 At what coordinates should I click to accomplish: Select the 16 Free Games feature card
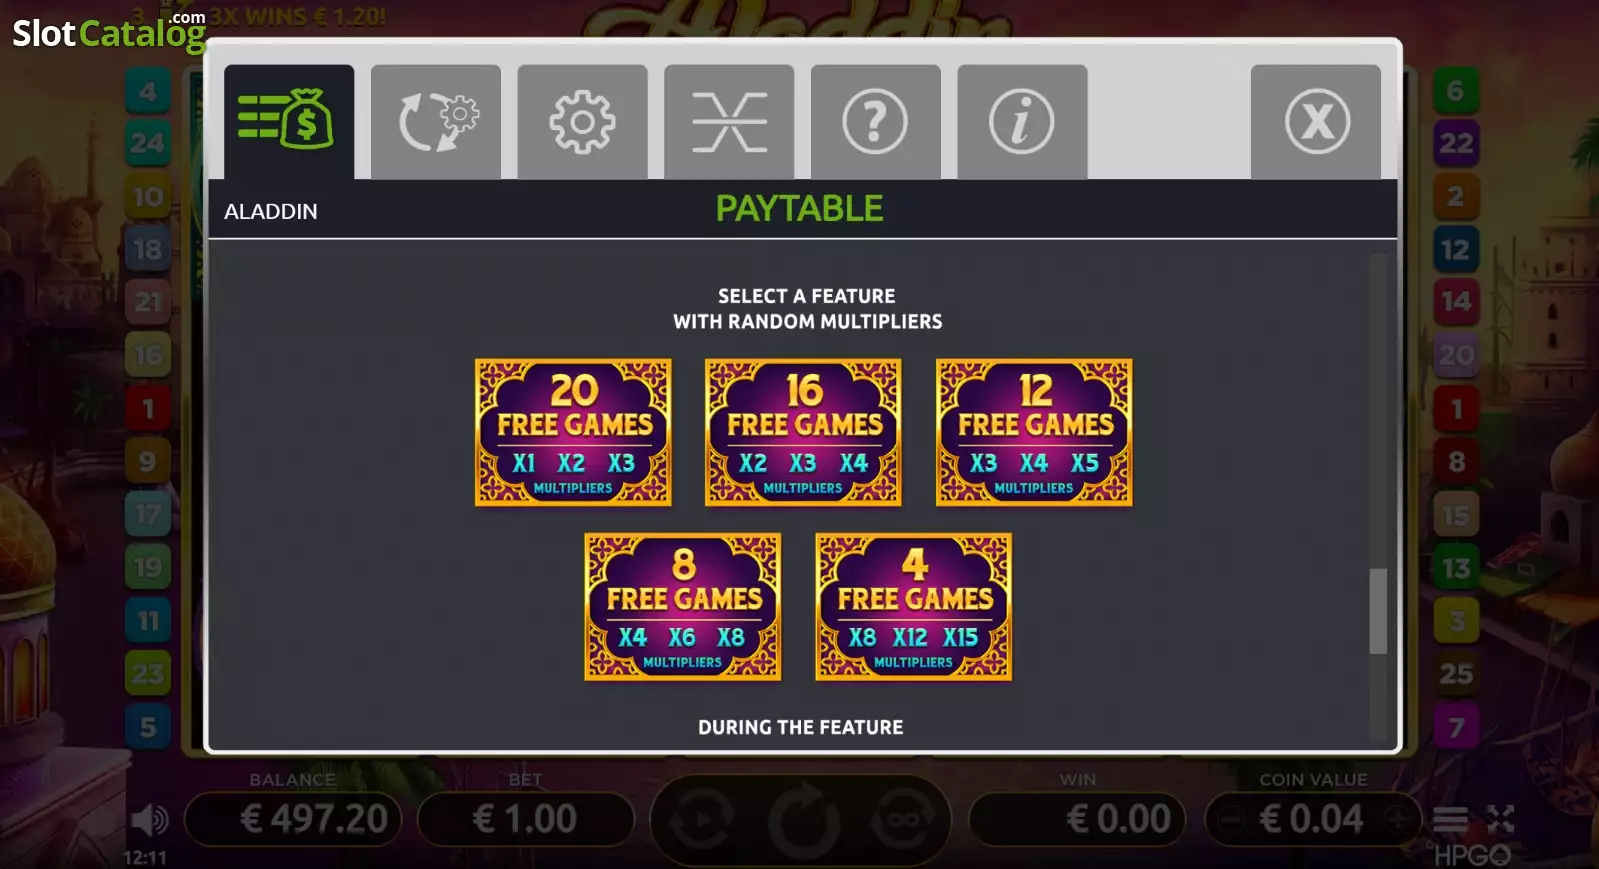(803, 432)
